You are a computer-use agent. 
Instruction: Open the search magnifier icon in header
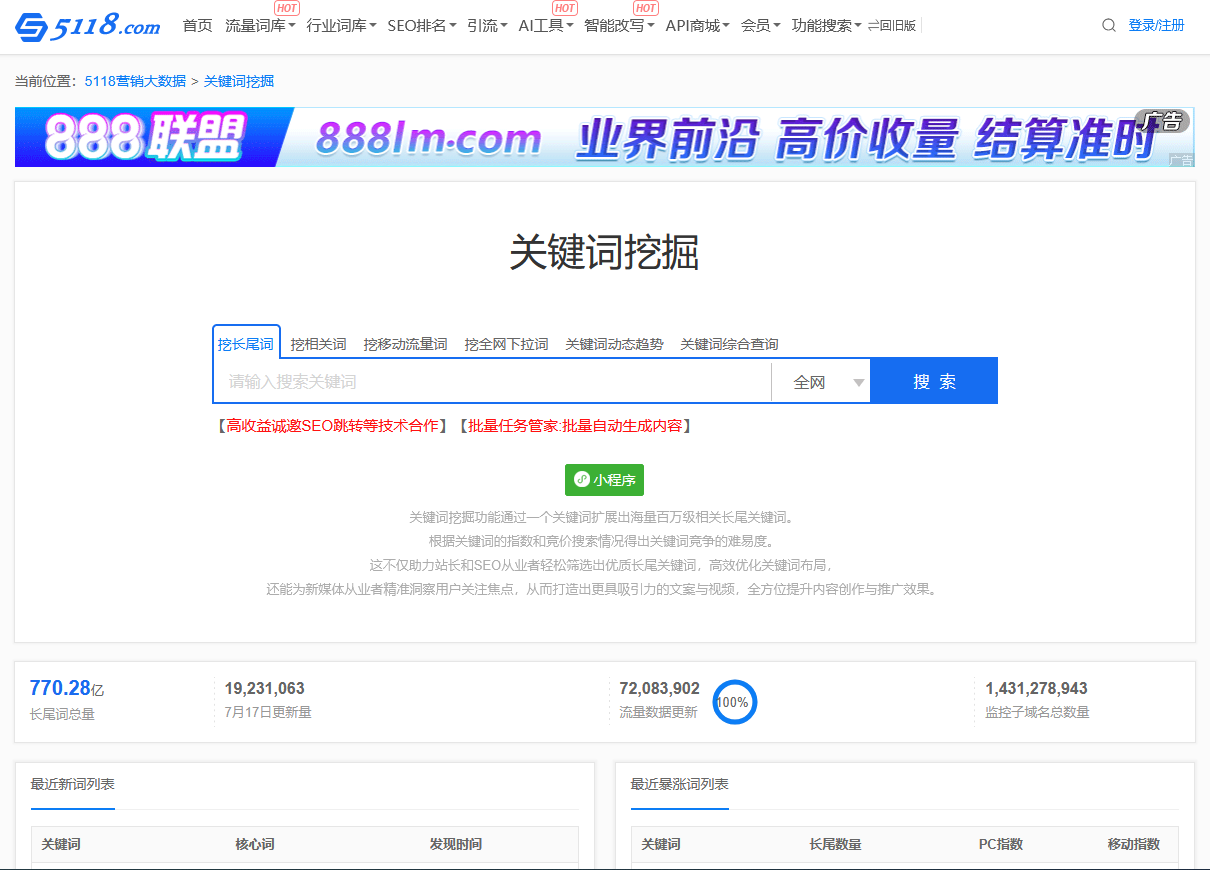point(1108,26)
